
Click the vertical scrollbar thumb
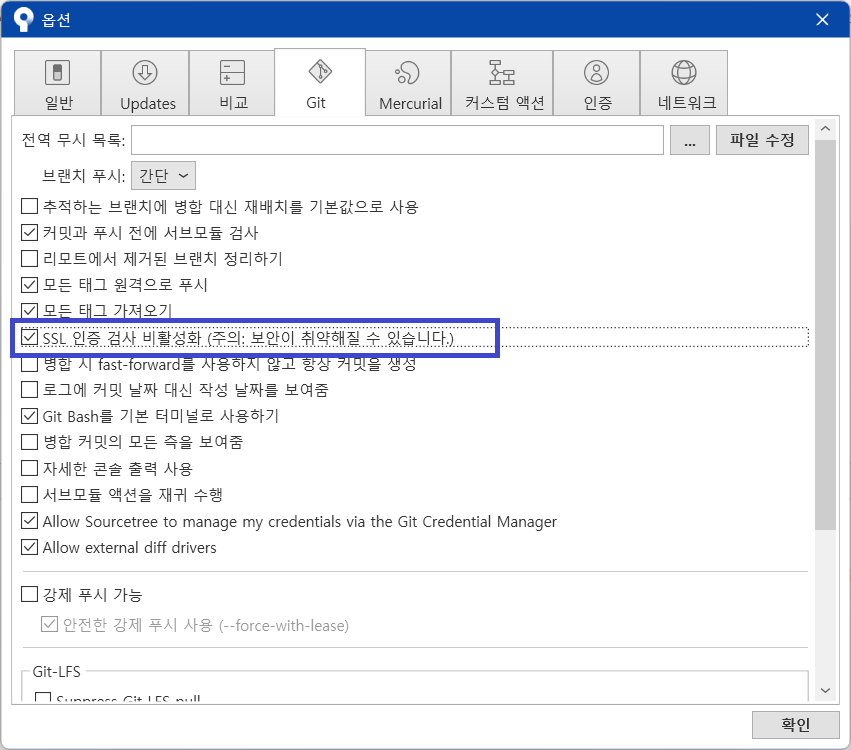click(x=825, y=334)
